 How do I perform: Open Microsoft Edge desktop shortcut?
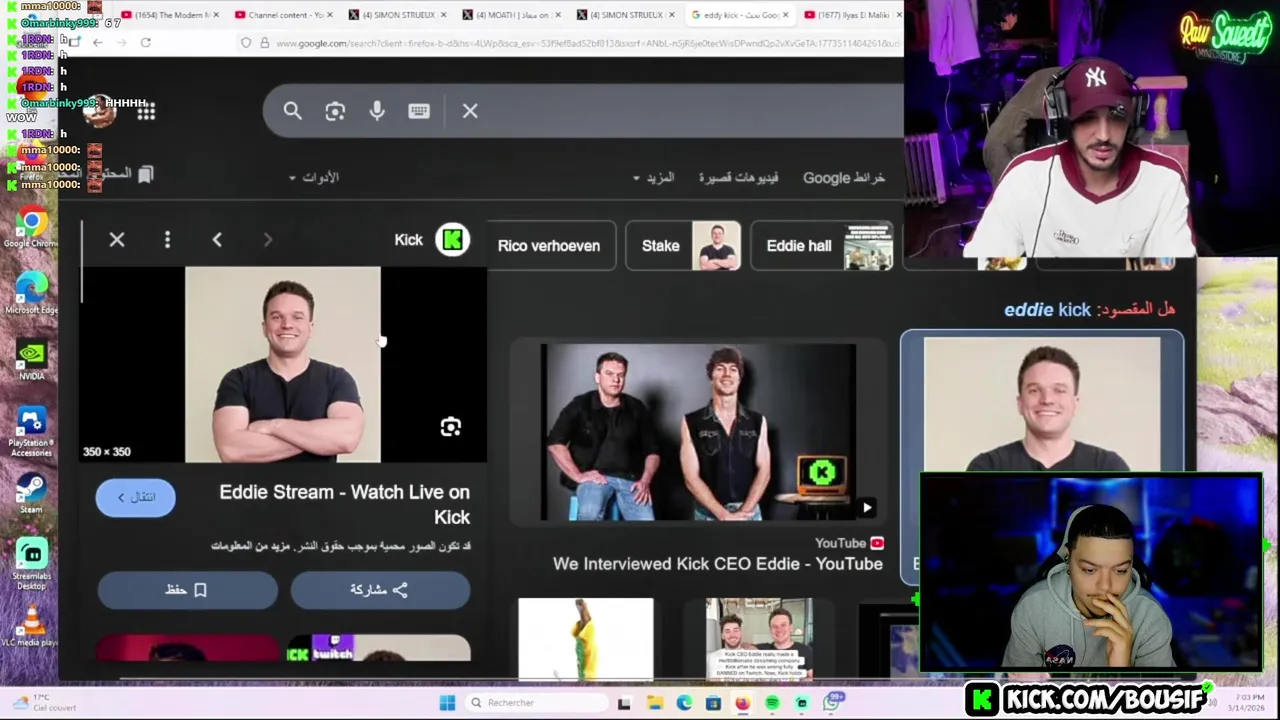pyautogui.click(x=31, y=294)
